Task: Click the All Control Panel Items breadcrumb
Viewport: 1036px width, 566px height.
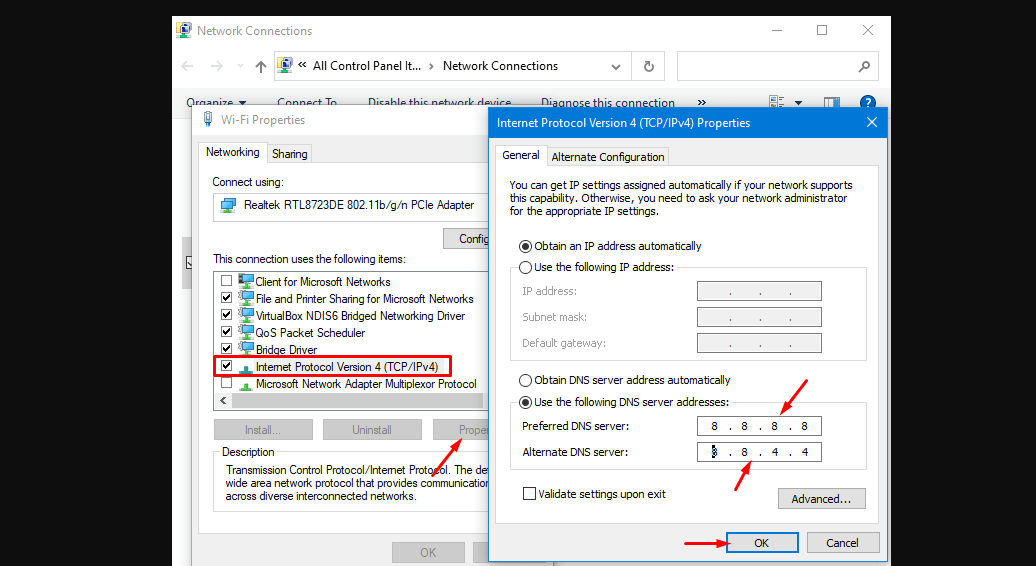Action: (367, 66)
